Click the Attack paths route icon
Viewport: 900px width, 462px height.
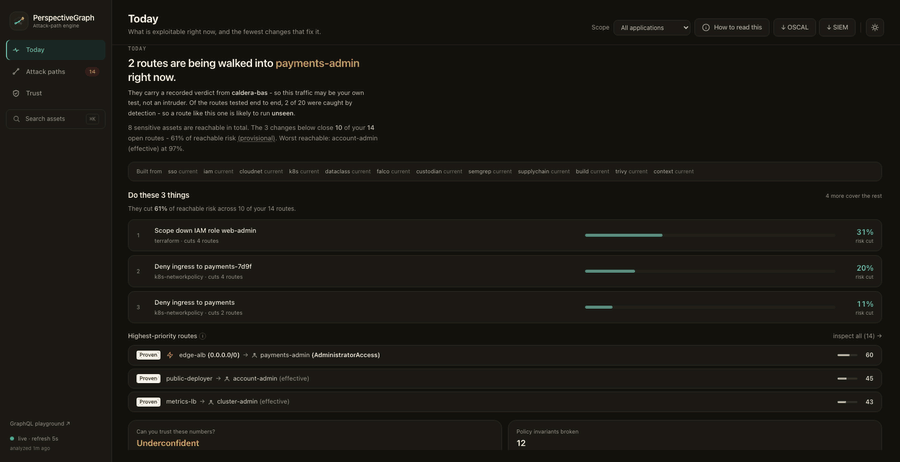point(16,72)
